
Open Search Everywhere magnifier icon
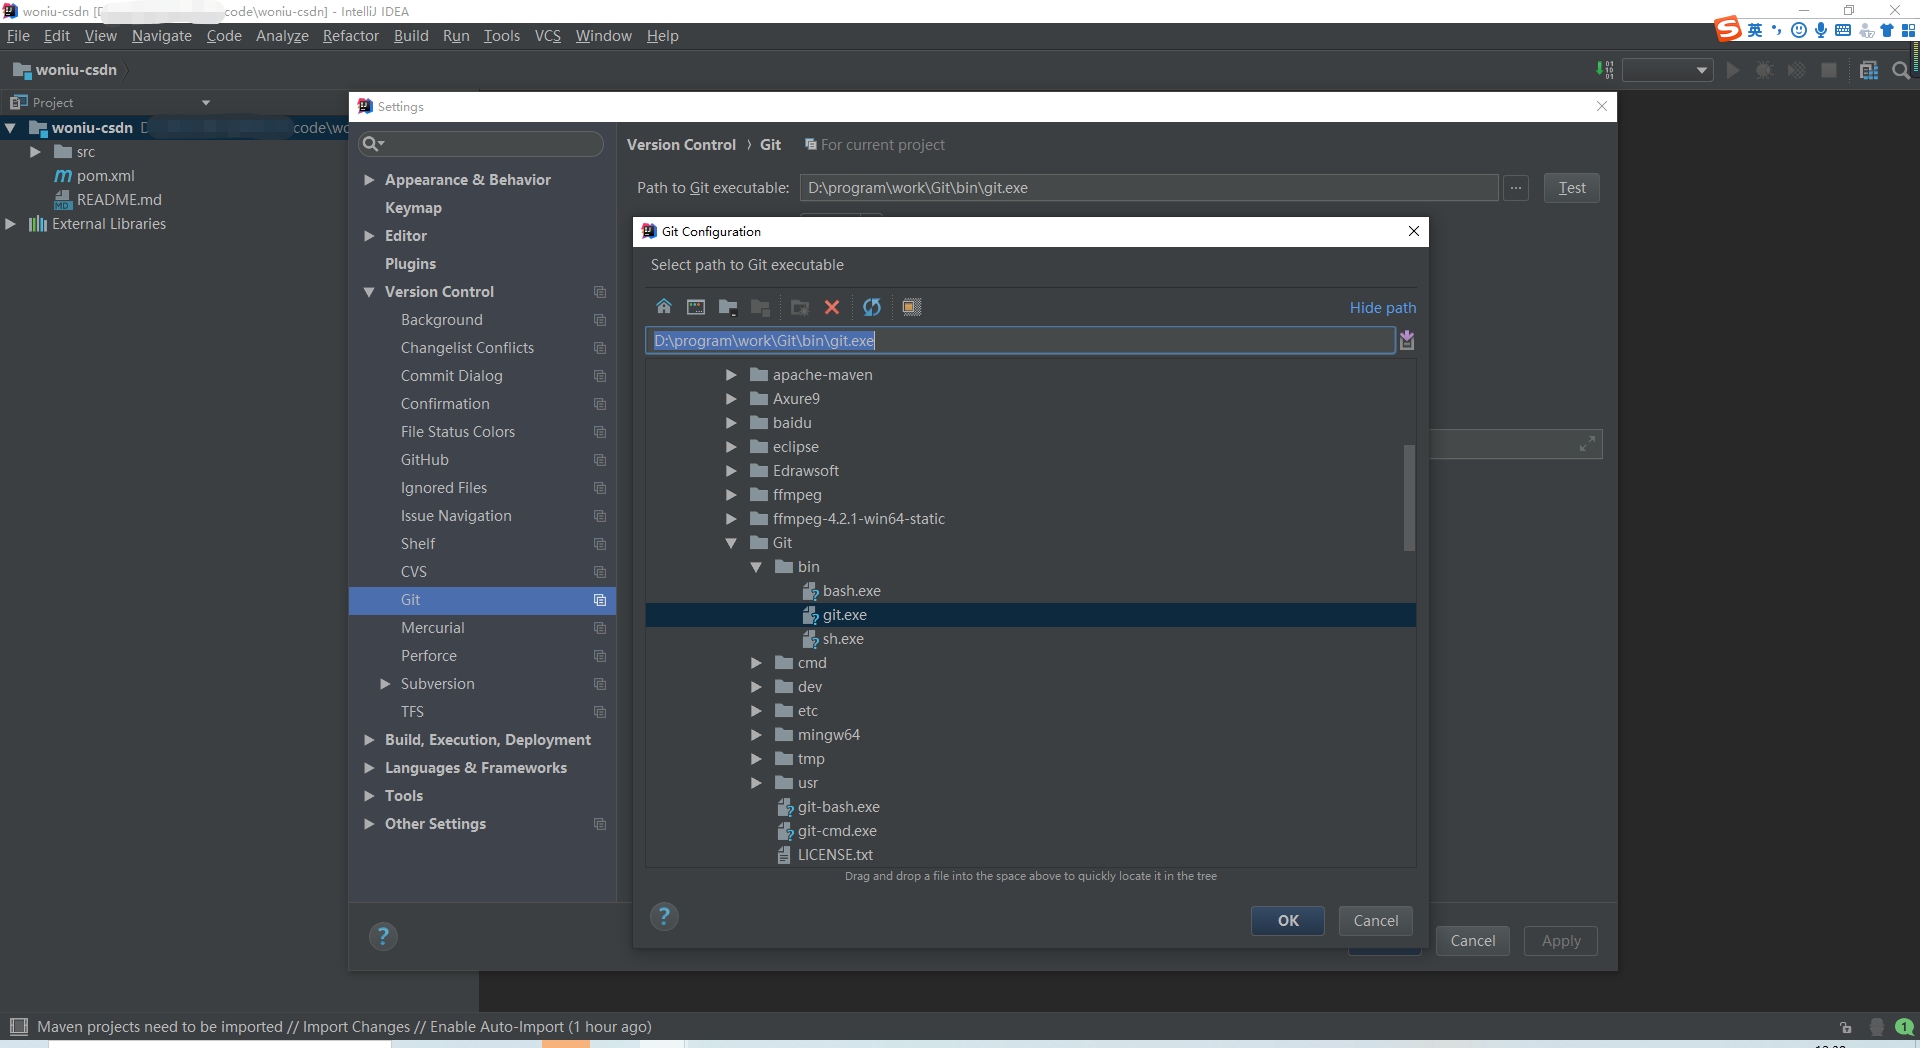1901,70
